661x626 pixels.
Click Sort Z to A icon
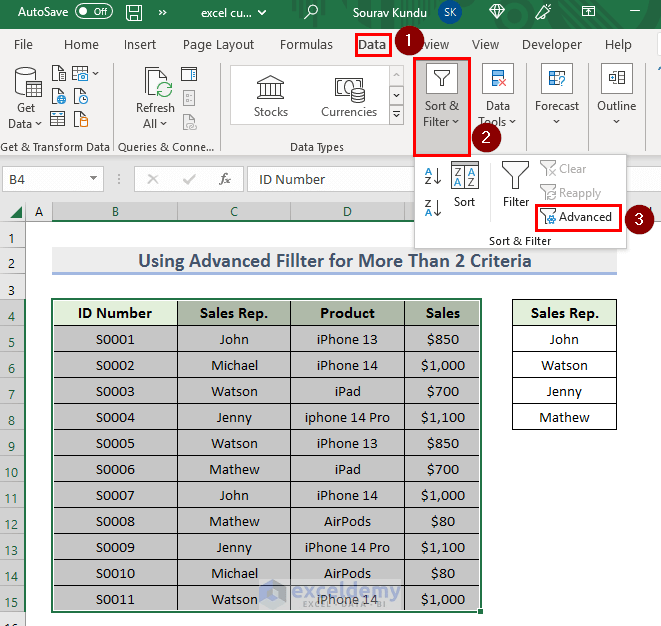tap(433, 208)
